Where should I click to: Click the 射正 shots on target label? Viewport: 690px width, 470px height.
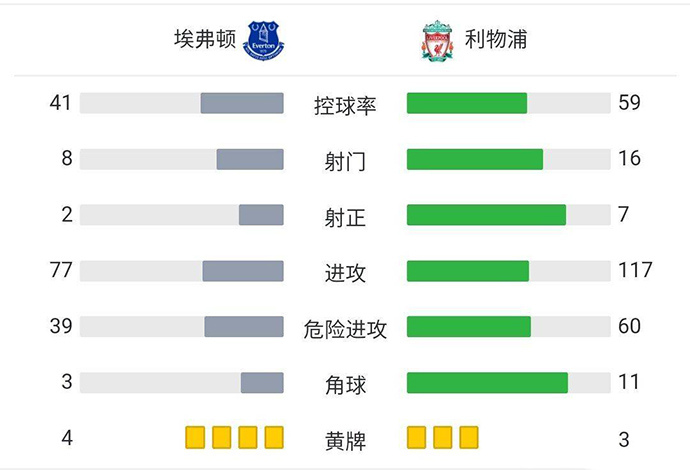coord(345,216)
